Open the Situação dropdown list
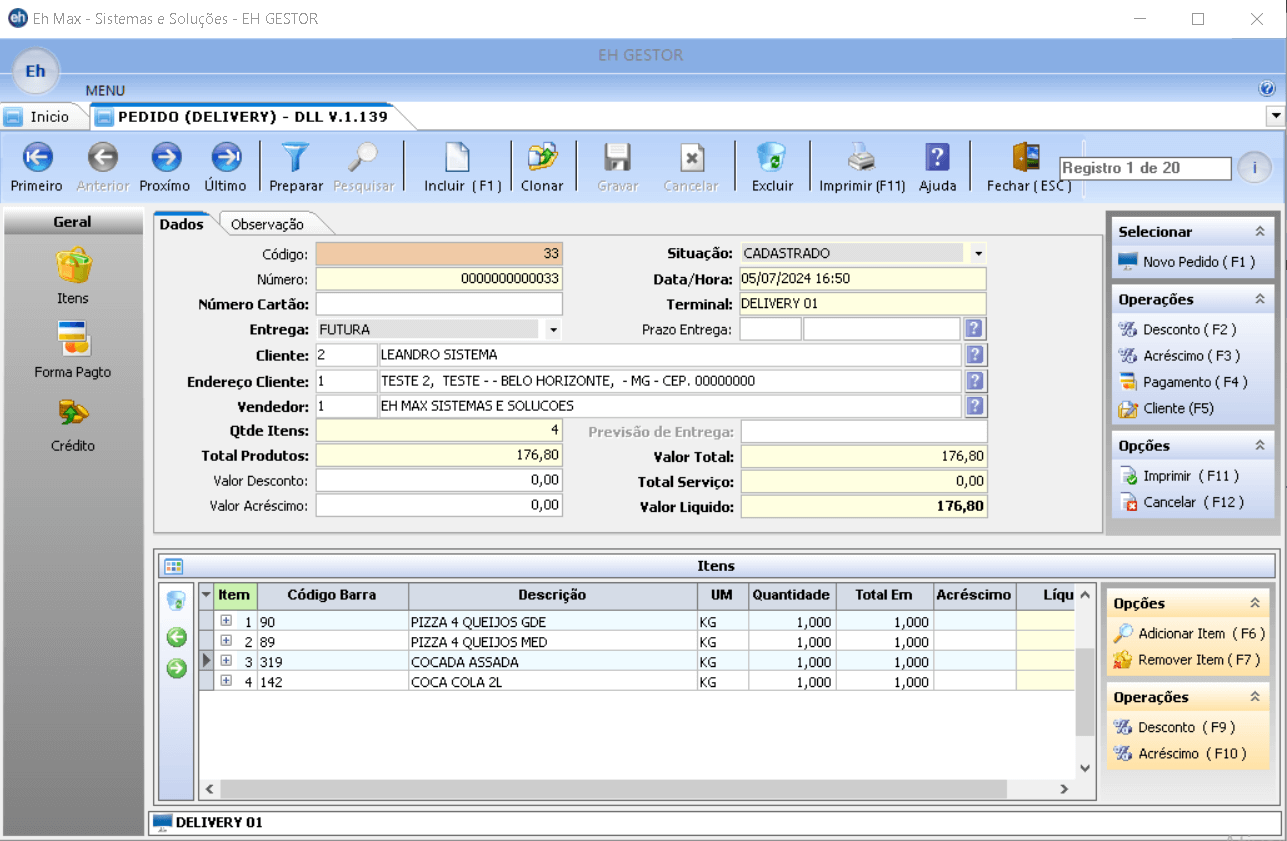Viewport: 1287px width, 841px height. pyautogui.click(x=978, y=253)
